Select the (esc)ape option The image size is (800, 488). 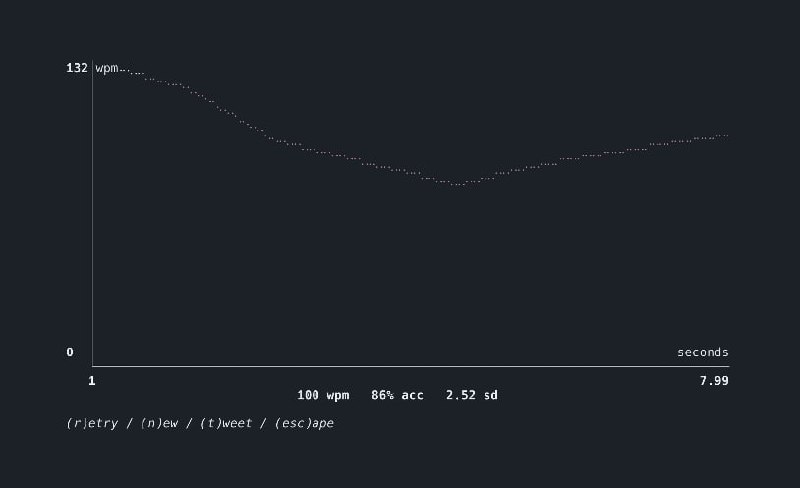(x=304, y=423)
